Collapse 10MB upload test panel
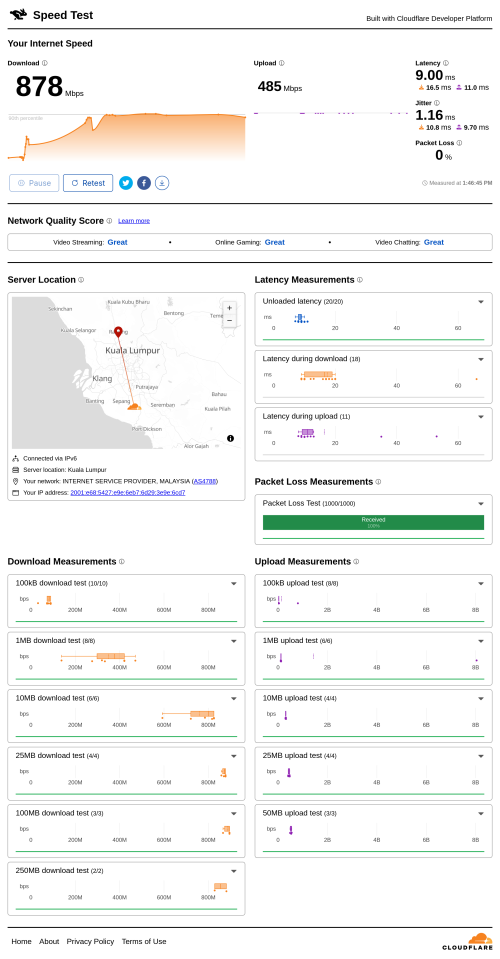The height and width of the screenshot is (959, 500). point(481,698)
